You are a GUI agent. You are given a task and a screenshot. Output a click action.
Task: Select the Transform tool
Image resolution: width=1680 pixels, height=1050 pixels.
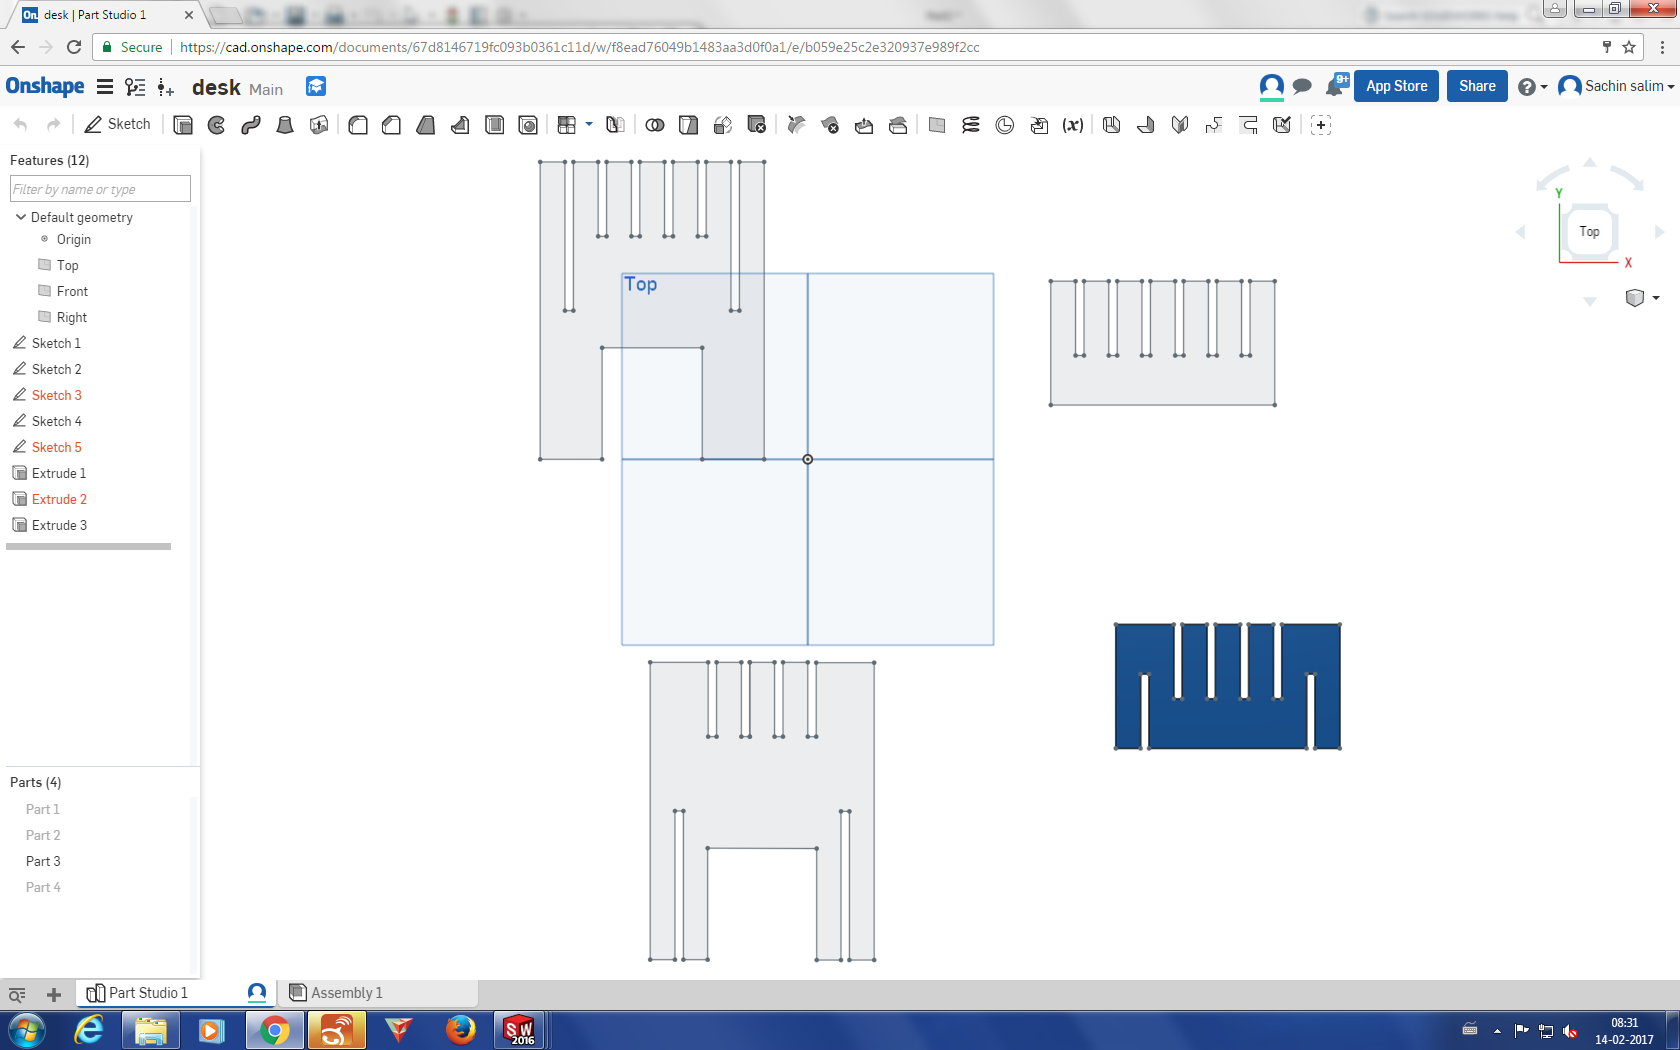click(x=723, y=125)
